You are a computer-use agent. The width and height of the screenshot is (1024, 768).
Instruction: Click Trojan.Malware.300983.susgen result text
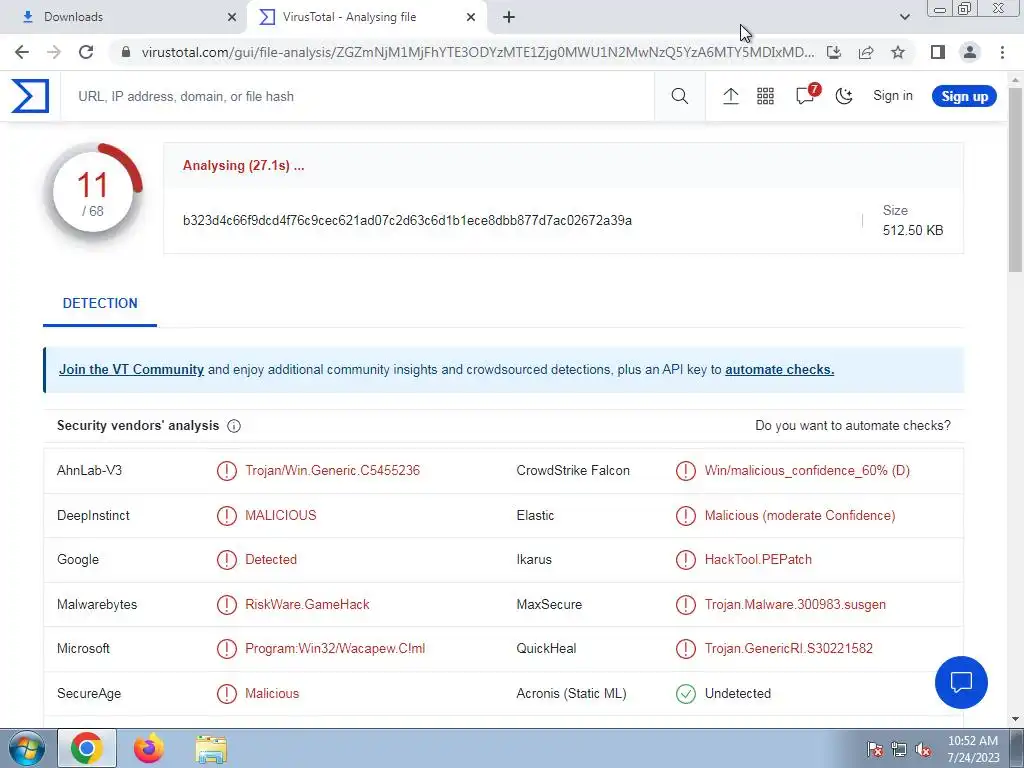(x=795, y=604)
